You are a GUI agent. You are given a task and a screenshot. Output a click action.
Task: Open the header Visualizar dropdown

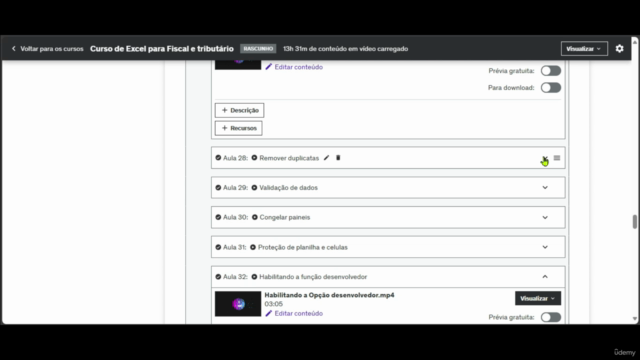[584, 49]
